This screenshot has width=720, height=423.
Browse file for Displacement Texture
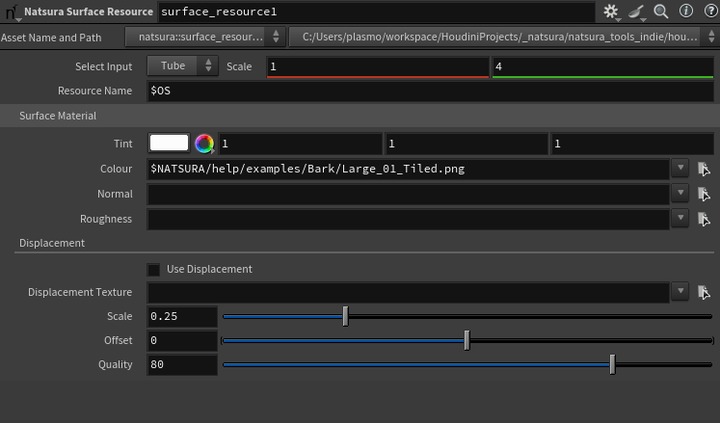704,292
